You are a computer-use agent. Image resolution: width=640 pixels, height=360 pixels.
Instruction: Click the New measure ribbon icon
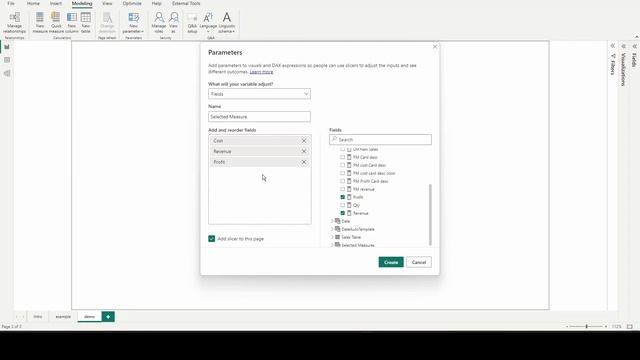point(40,22)
